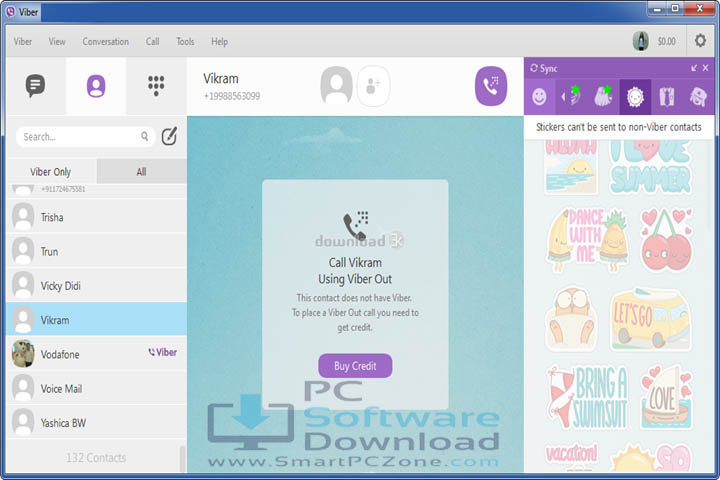Go to previous sticker packs arrow
Image resolution: width=720 pixels, height=480 pixels.
coord(563,97)
